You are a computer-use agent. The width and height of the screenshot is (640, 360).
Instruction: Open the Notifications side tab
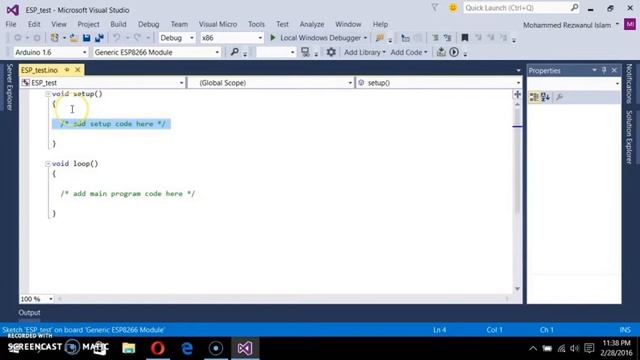[x=629, y=84]
